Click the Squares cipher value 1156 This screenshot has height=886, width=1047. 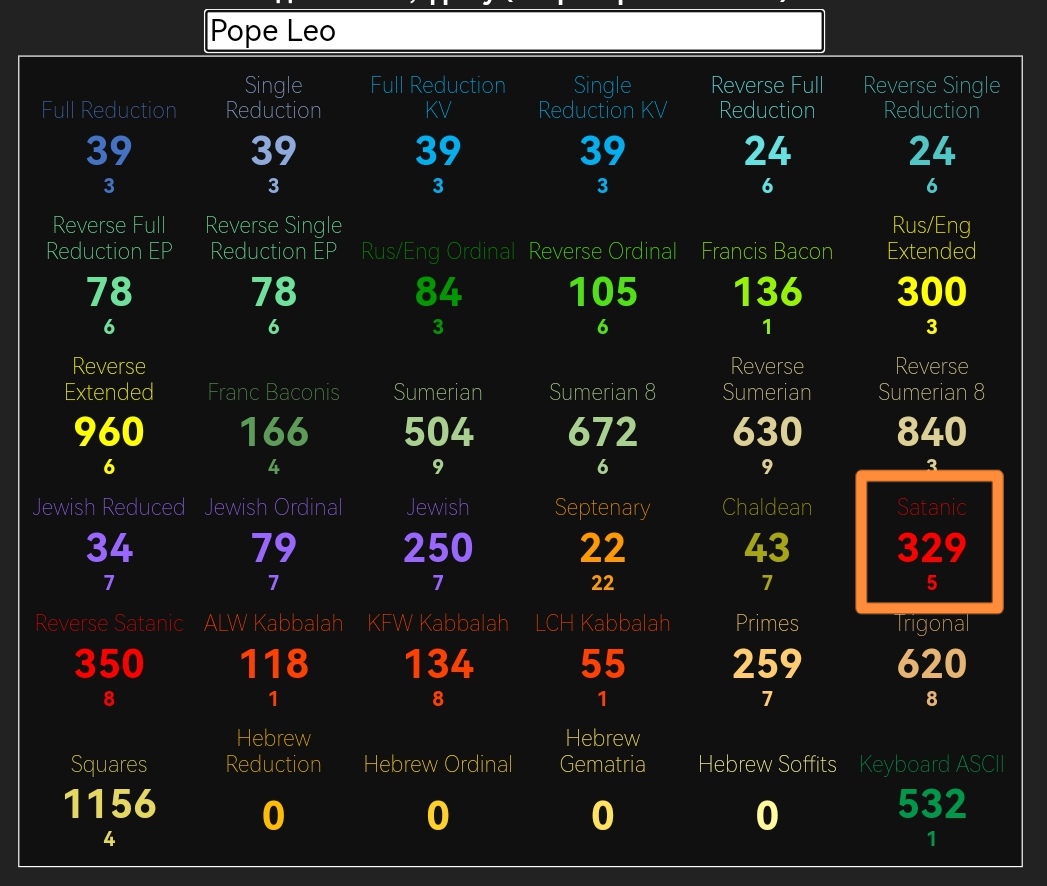click(109, 804)
